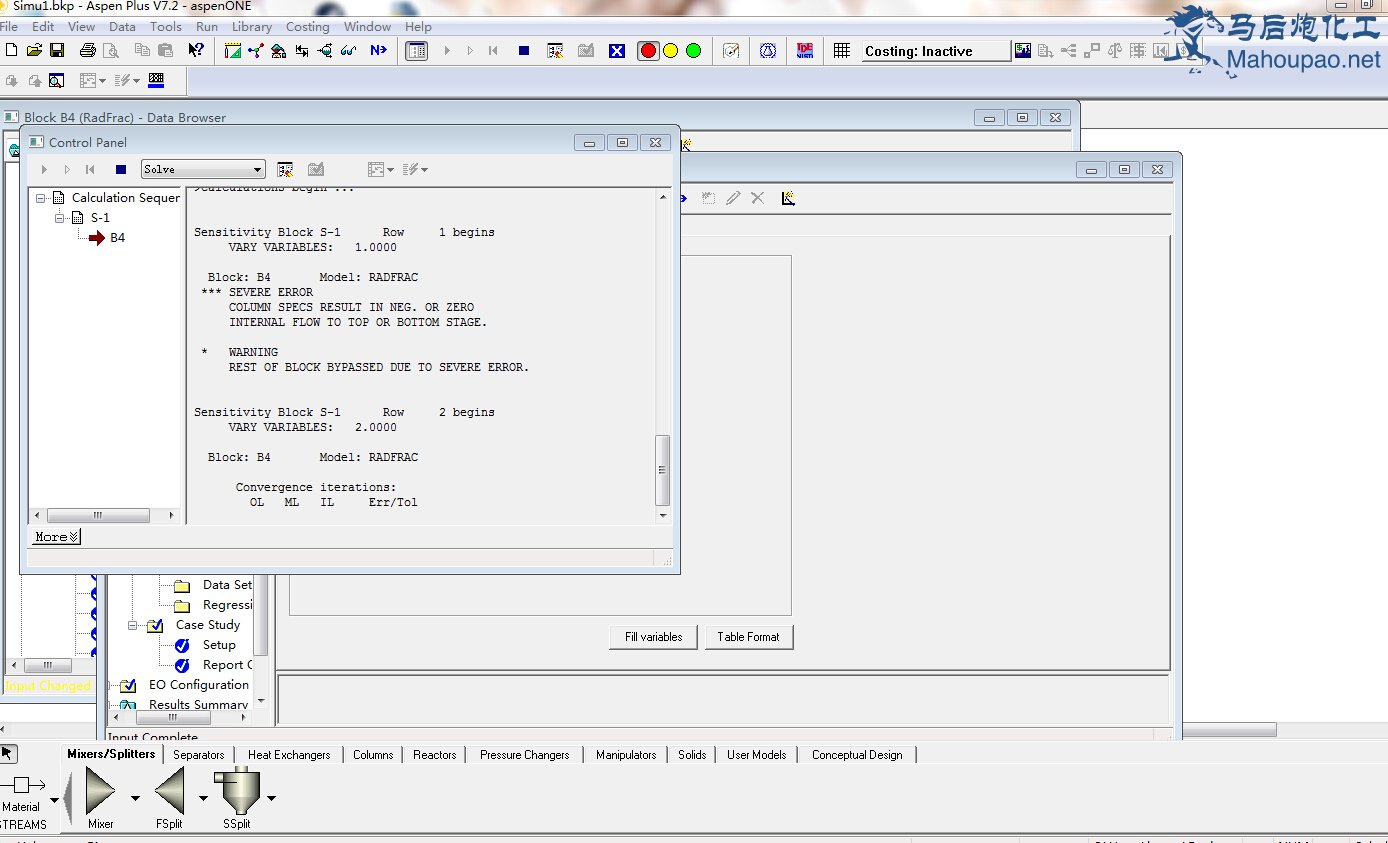Click the Print icon in main toolbar
The image size is (1388, 843).
coord(87,50)
